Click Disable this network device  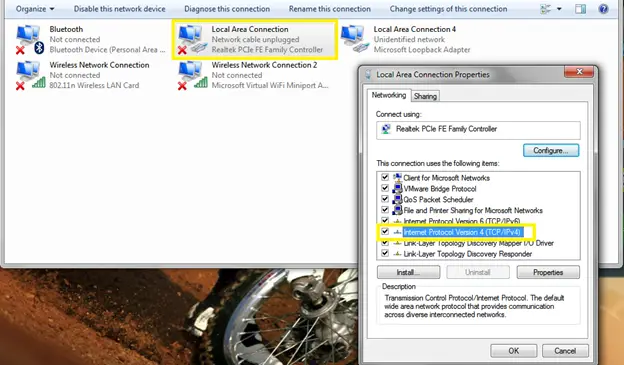(119, 9)
